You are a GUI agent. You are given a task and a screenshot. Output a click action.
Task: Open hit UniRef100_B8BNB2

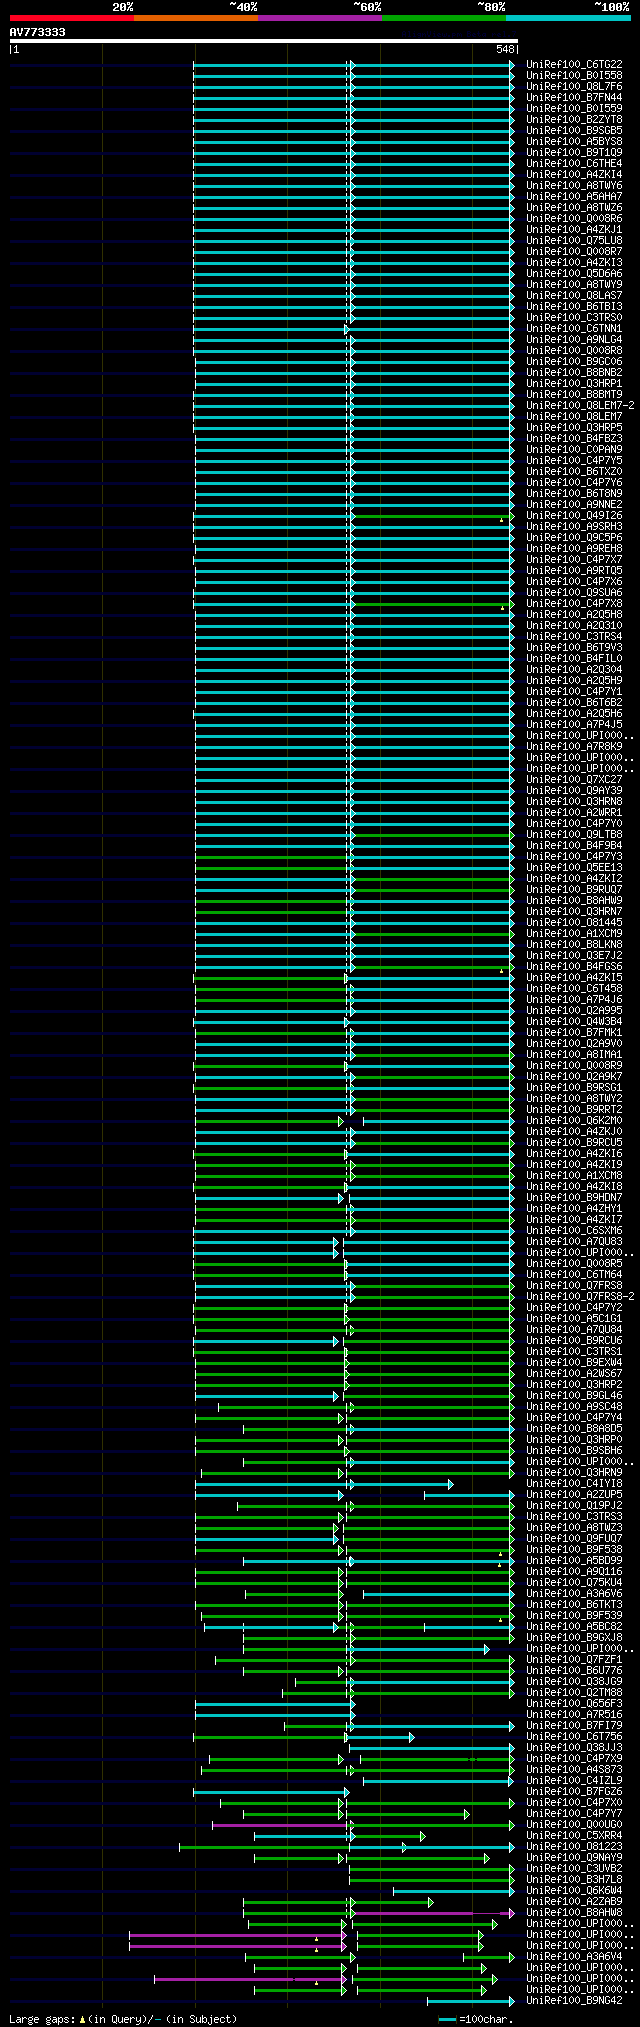(x=574, y=373)
